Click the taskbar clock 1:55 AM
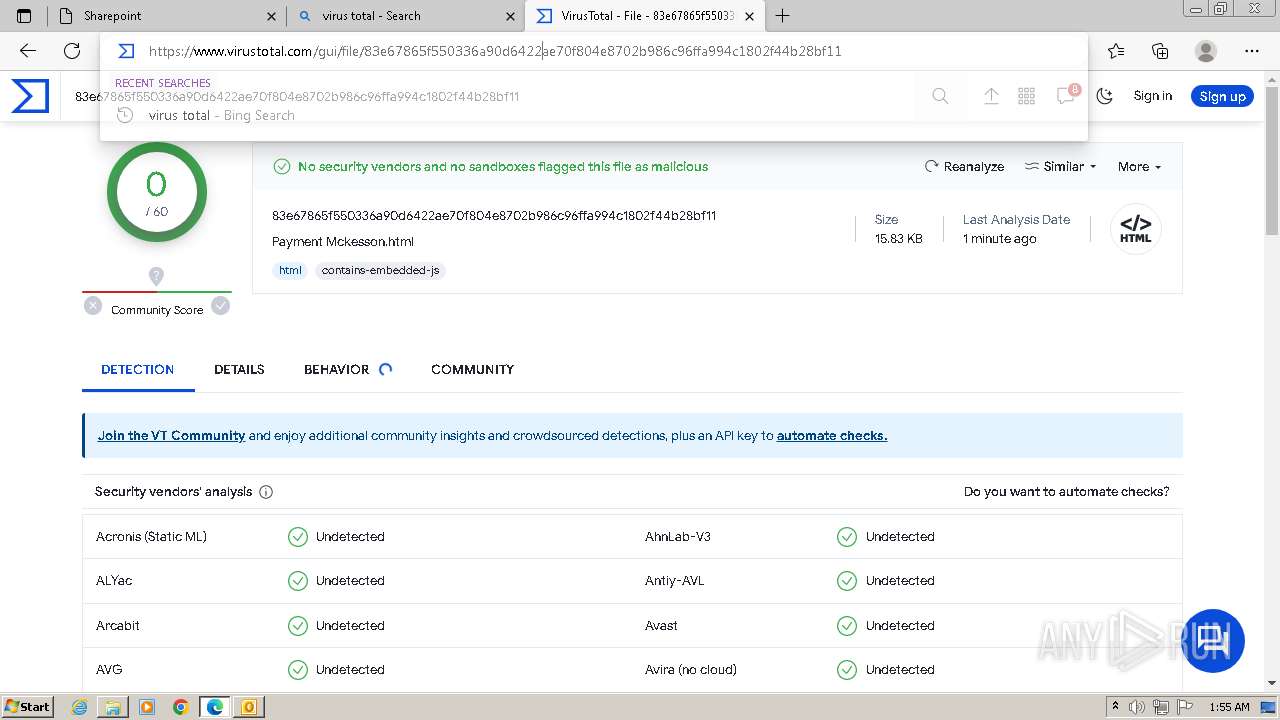1280x720 pixels. pyautogui.click(x=1229, y=707)
